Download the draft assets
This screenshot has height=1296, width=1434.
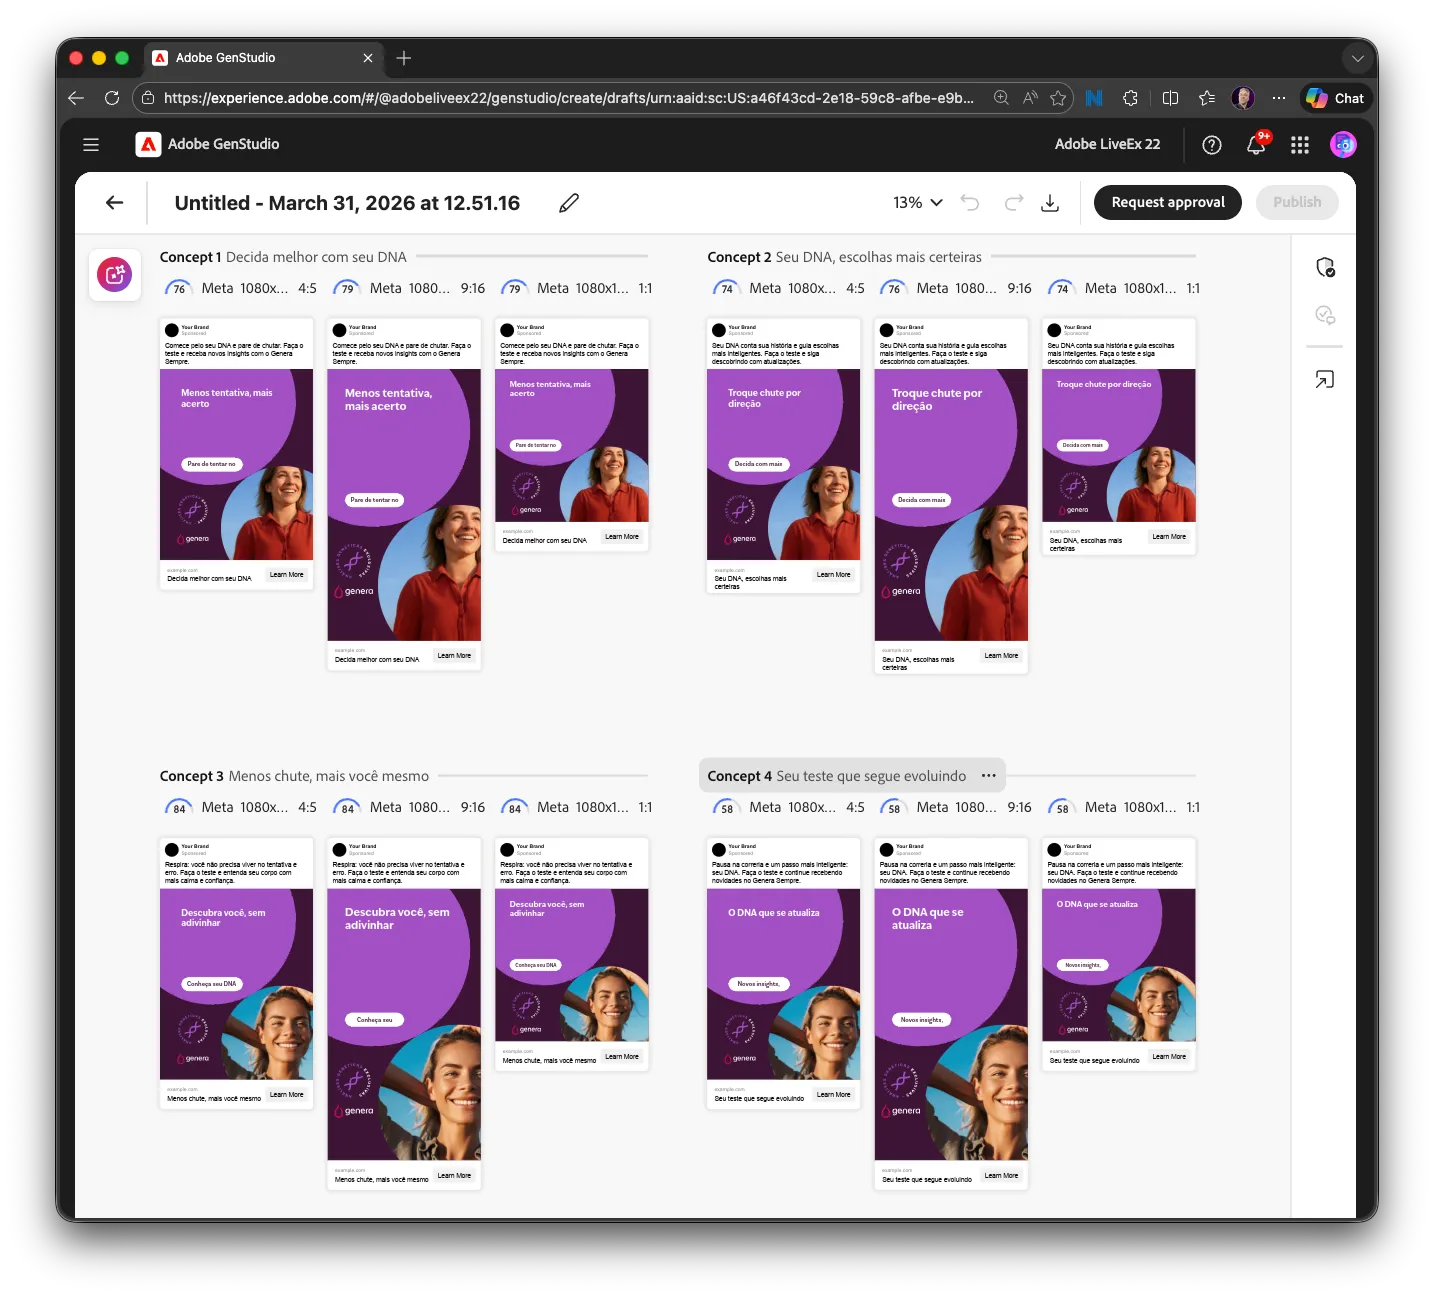pos(1050,203)
